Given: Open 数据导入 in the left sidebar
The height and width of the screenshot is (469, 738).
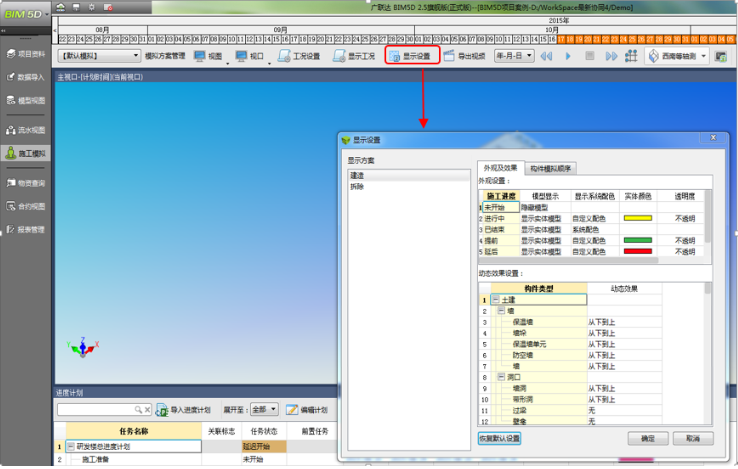Looking at the screenshot, I should point(26,77).
